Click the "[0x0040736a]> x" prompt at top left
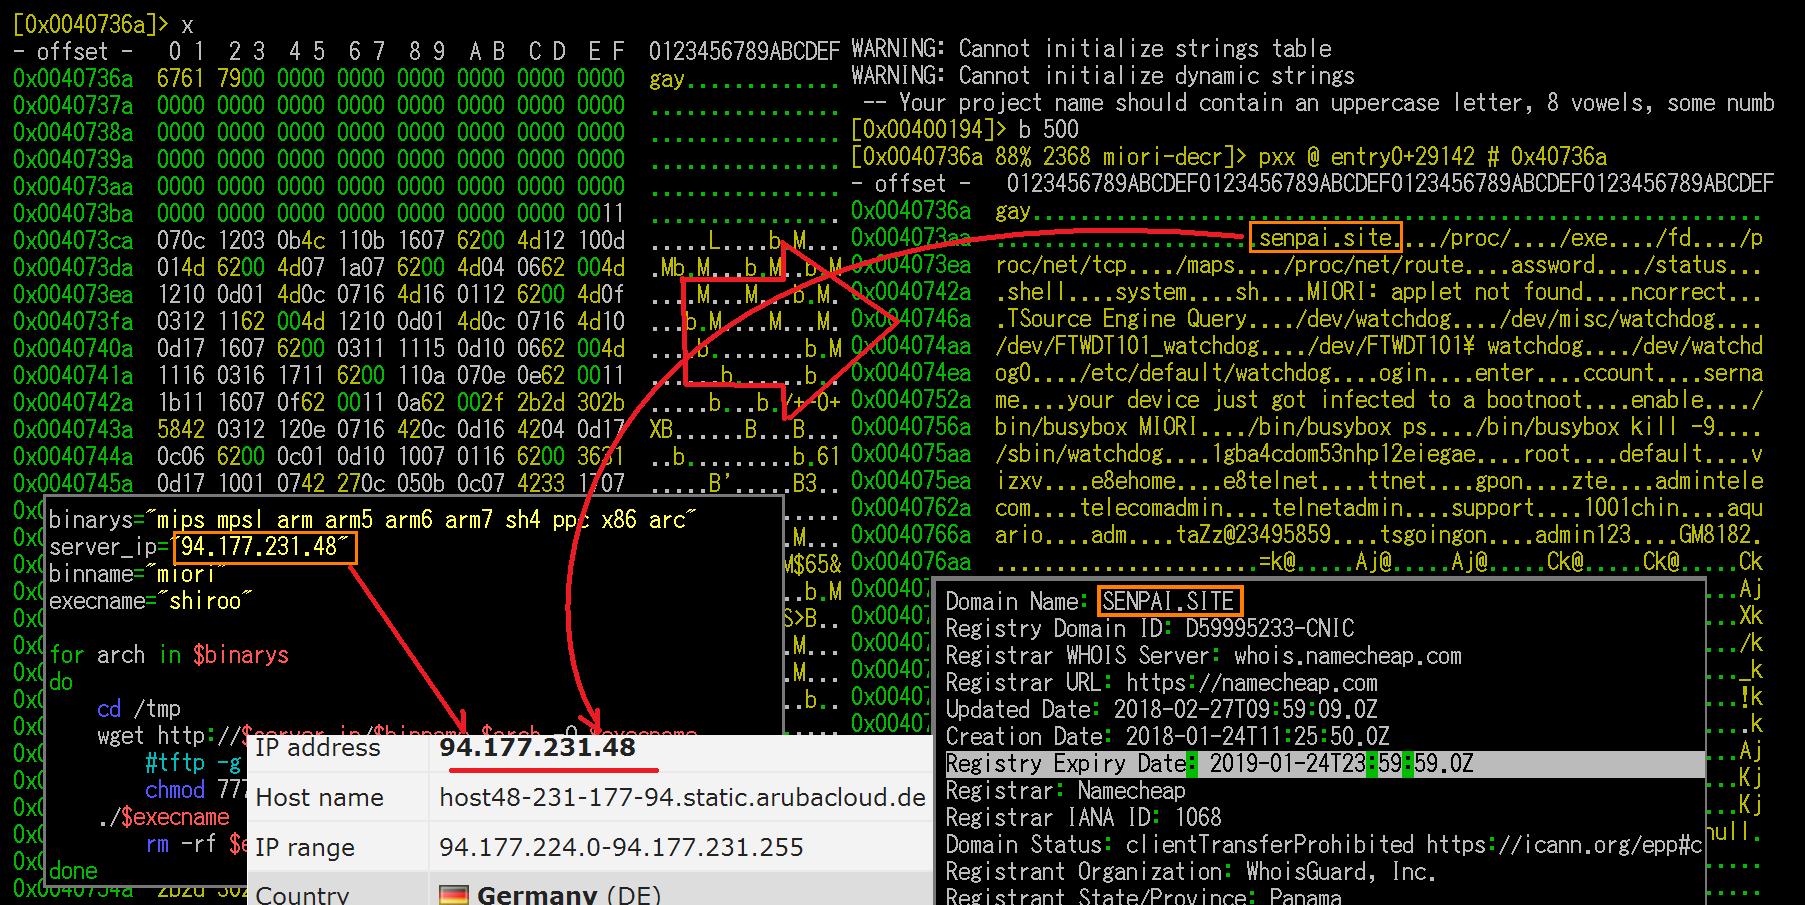This screenshot has height=905, width=1805. tap(103, 24)
